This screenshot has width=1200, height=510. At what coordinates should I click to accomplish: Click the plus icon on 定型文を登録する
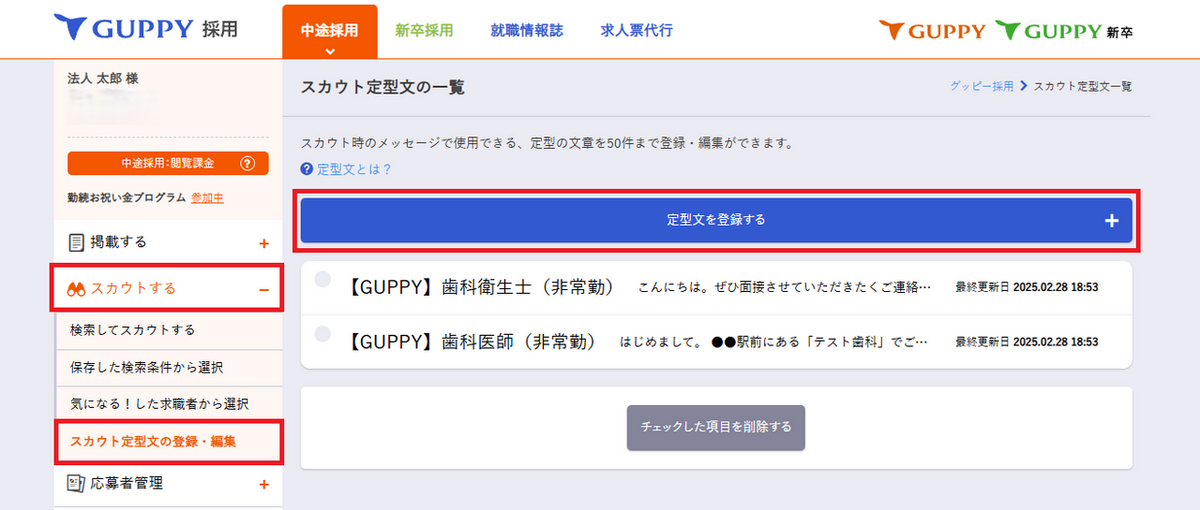(x=1111, y=221)
